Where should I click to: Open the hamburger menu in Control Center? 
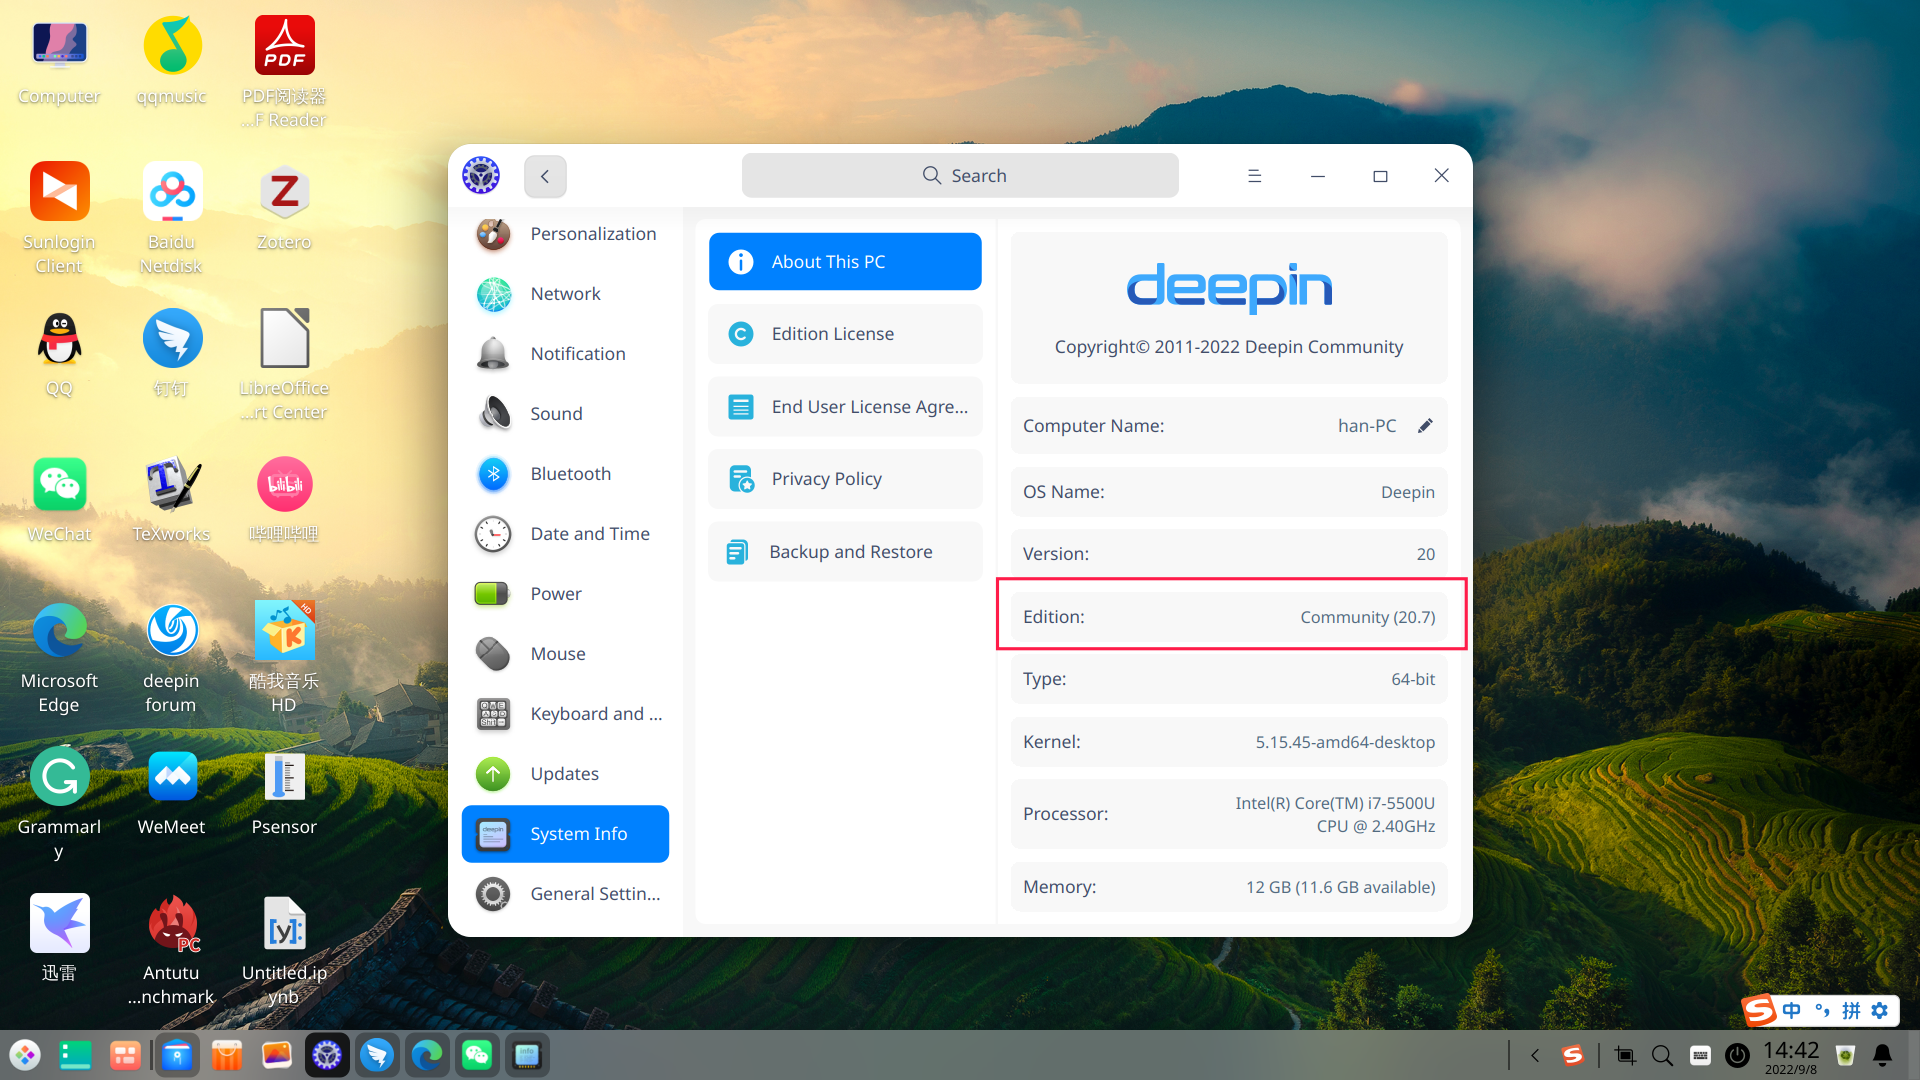(1255, 175)
